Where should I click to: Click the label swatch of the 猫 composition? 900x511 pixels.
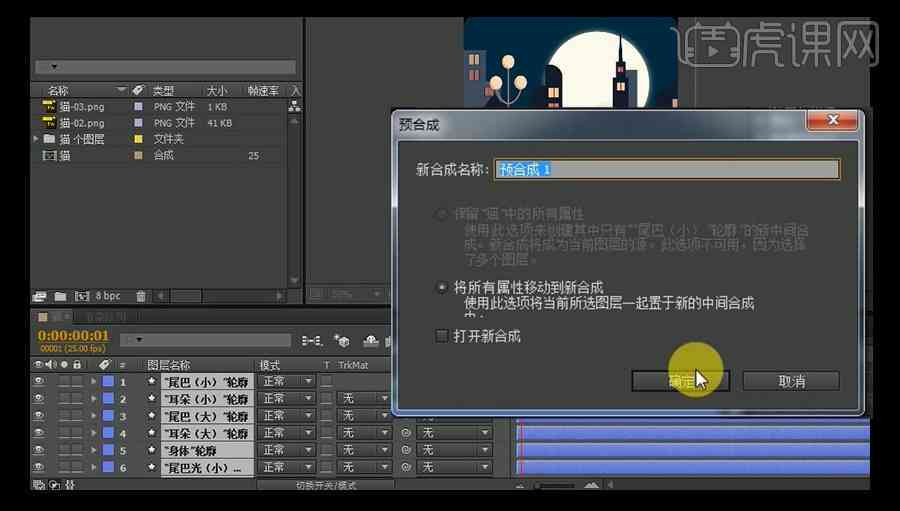tap(138, 155)
